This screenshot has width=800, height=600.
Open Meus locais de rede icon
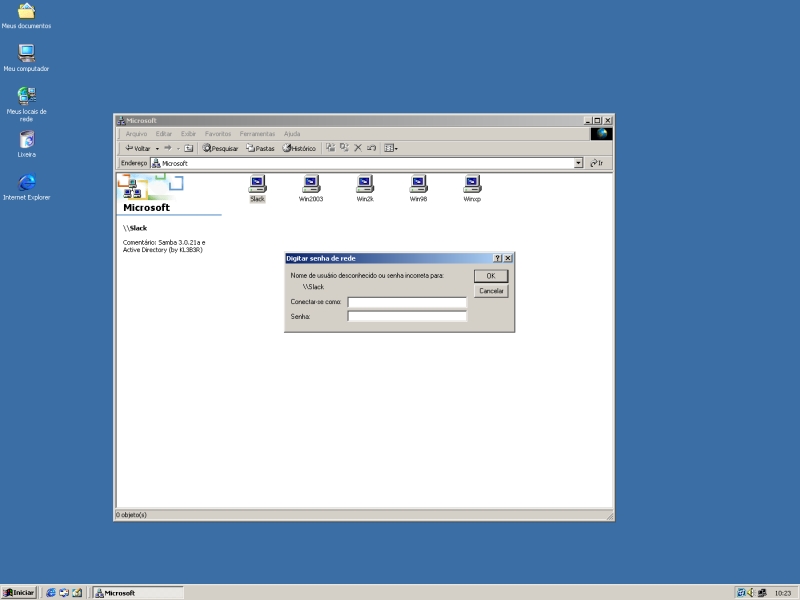[x=26, y=96]
